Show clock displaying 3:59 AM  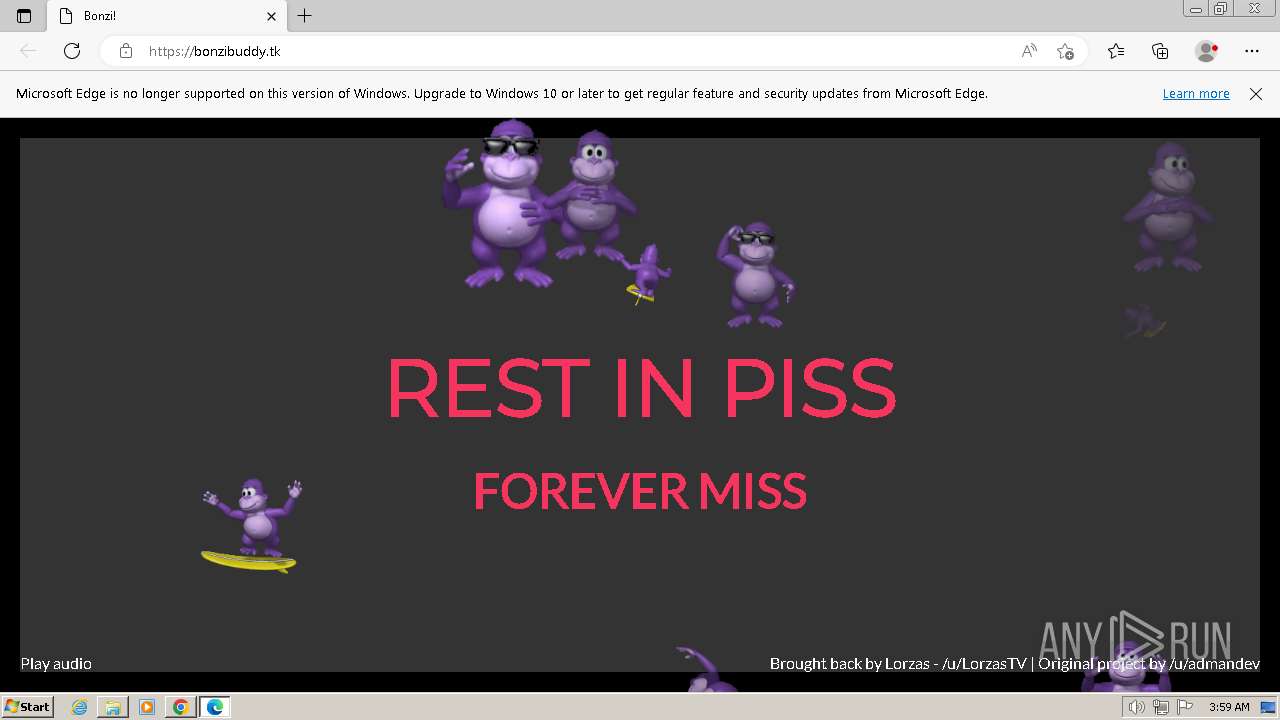(1229, 707)
